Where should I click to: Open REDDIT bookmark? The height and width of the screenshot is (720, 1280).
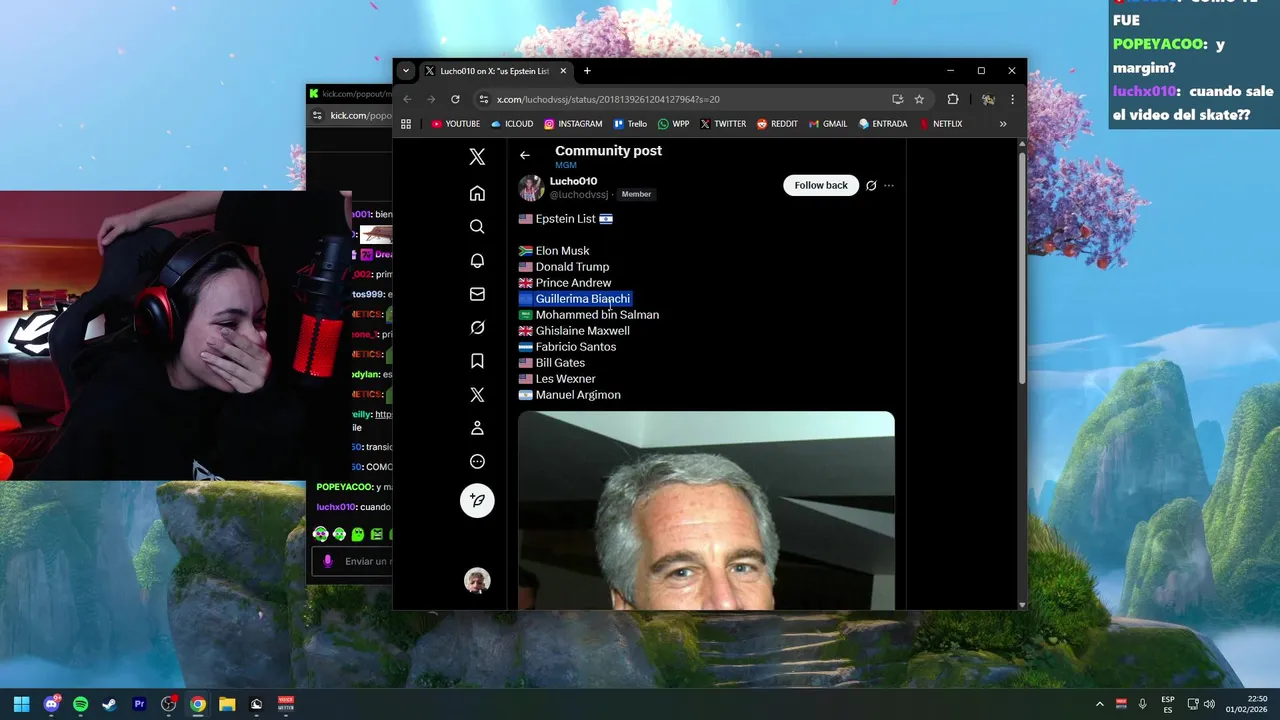777,124
